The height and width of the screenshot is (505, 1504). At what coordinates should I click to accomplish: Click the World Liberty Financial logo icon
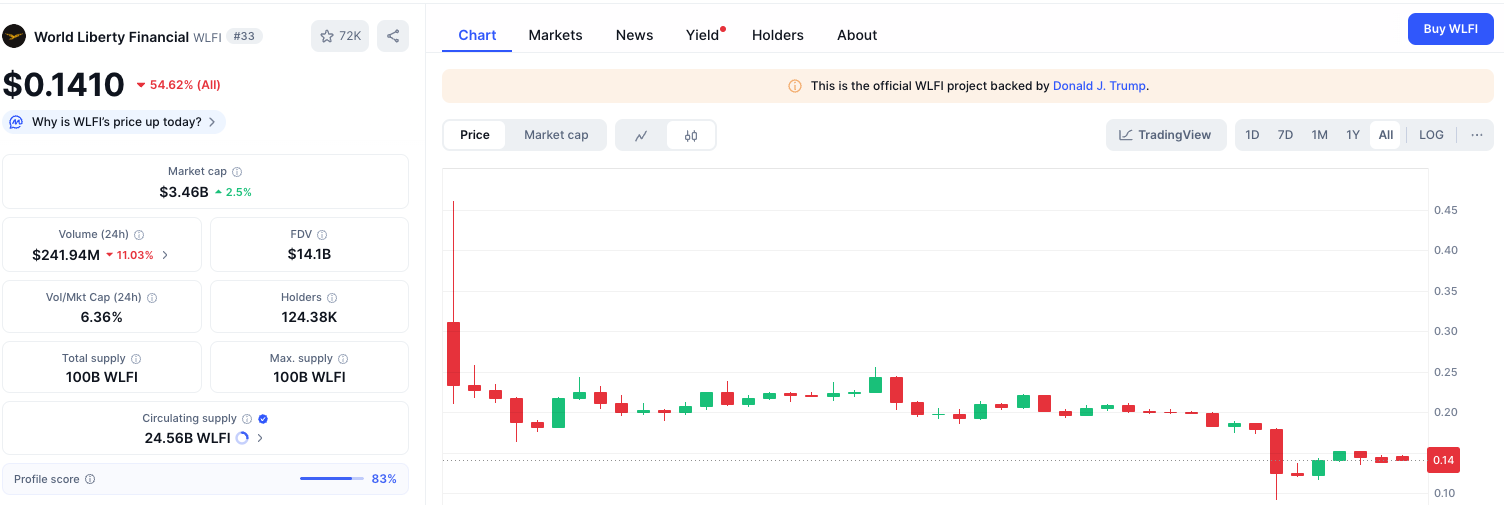[x=14, y=37]
